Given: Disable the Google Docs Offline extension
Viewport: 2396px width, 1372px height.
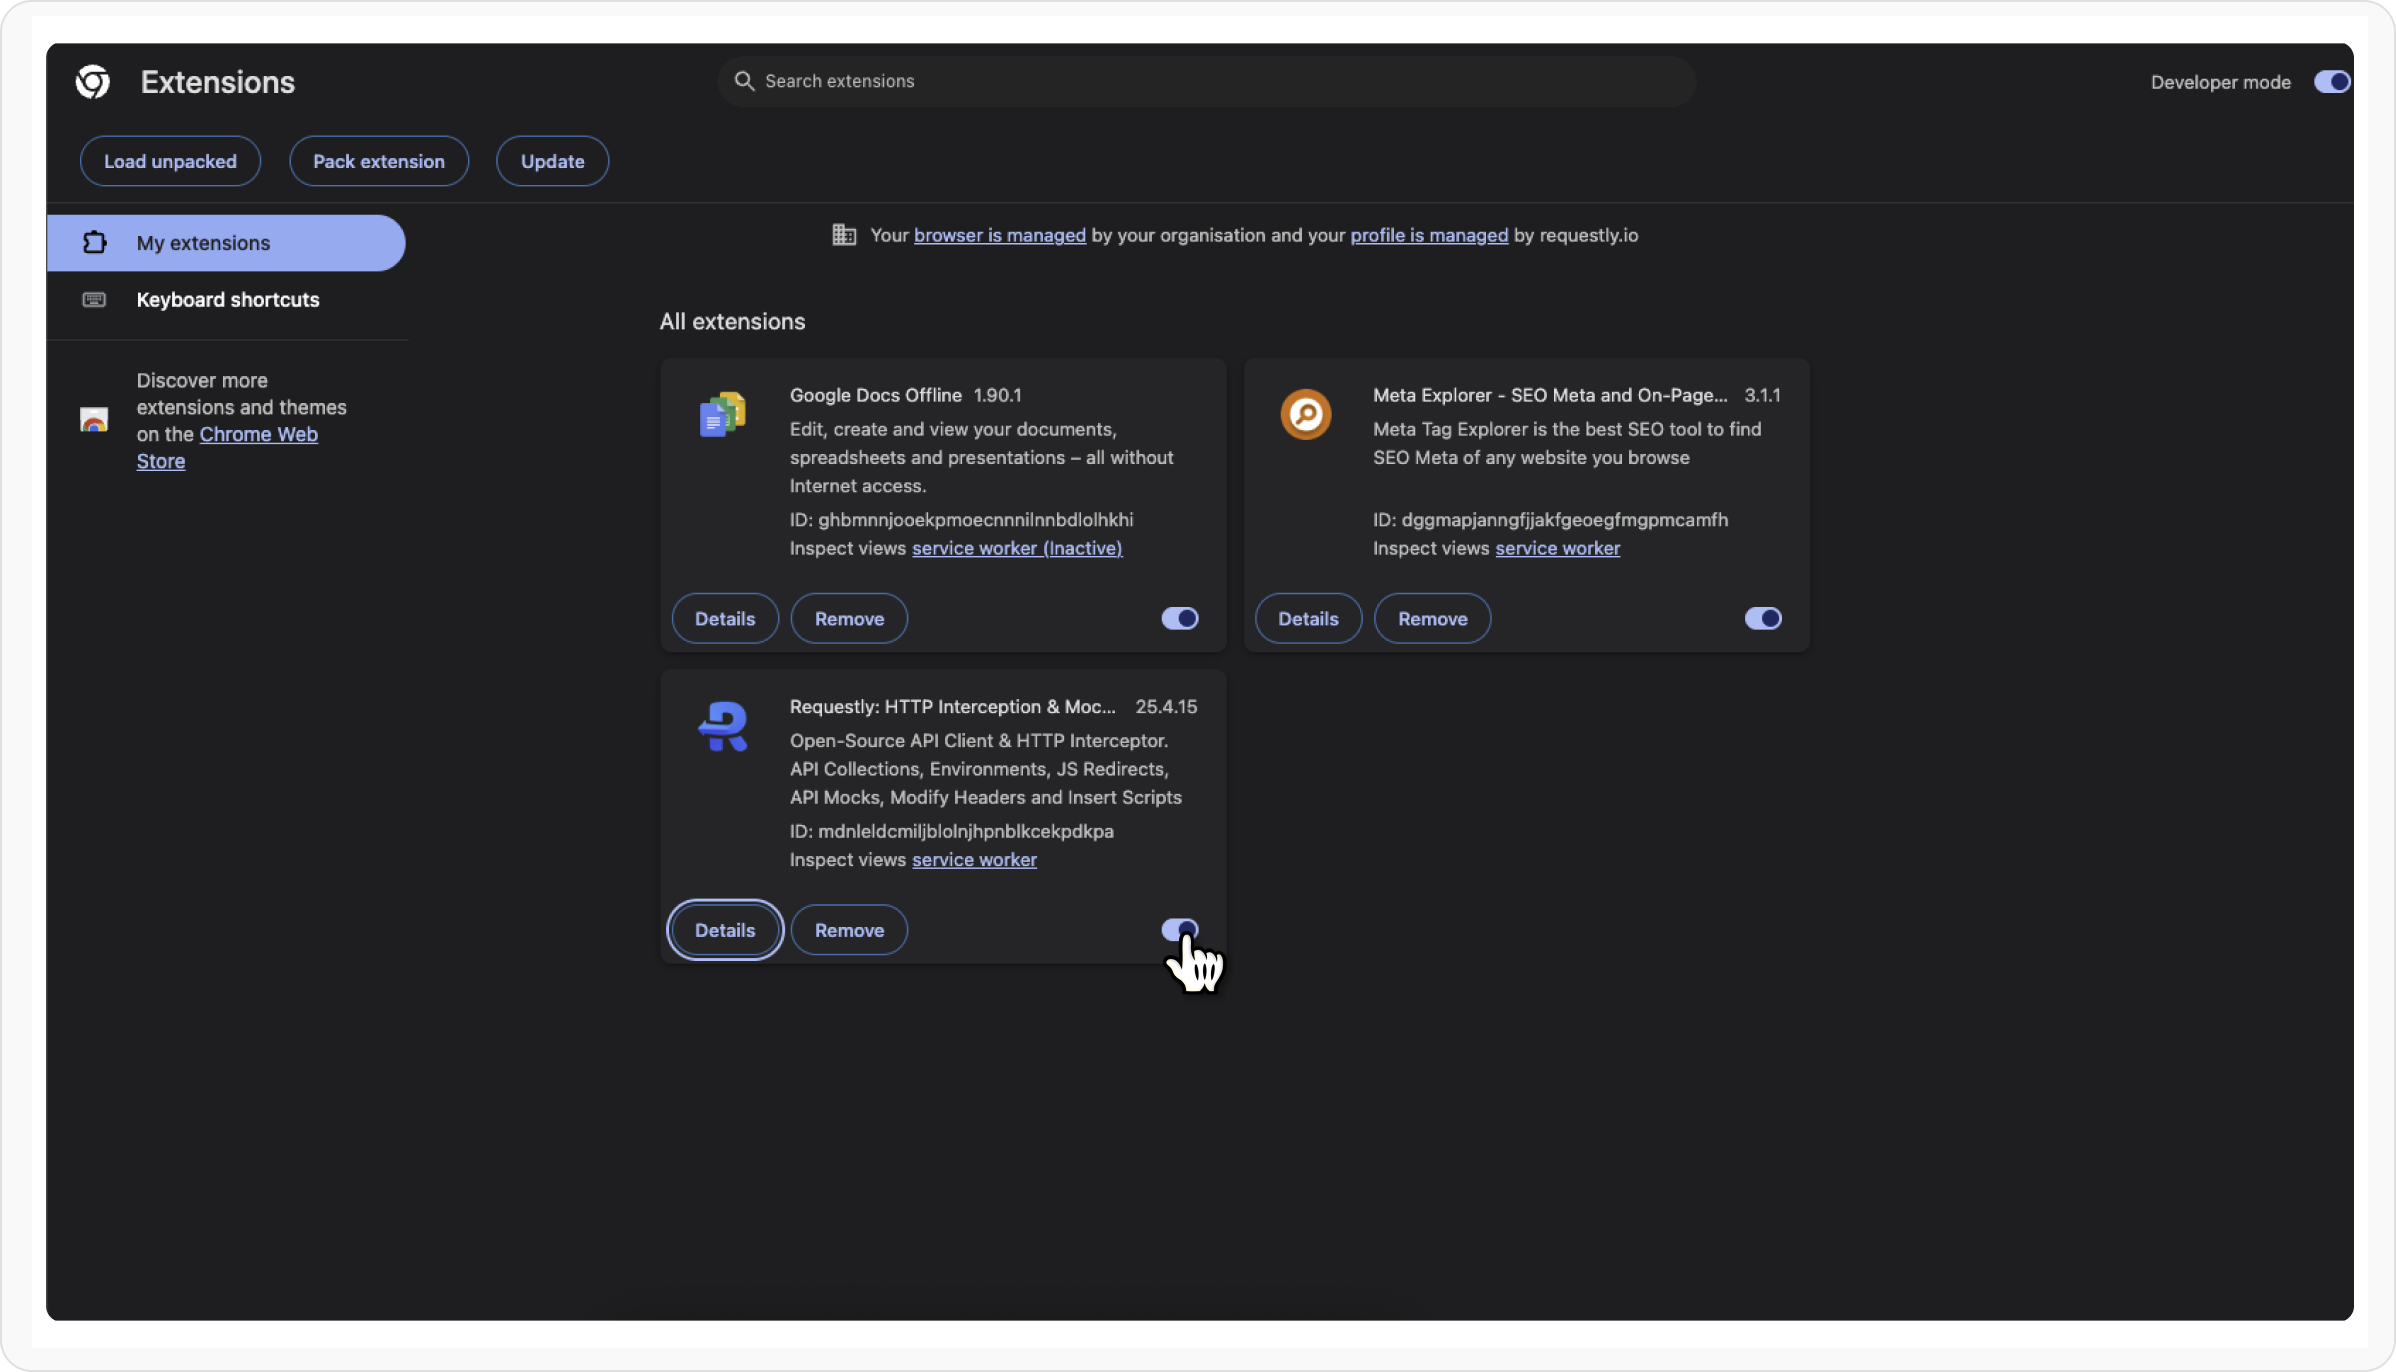Looking at the screenshot, I should click(1179, 619).
